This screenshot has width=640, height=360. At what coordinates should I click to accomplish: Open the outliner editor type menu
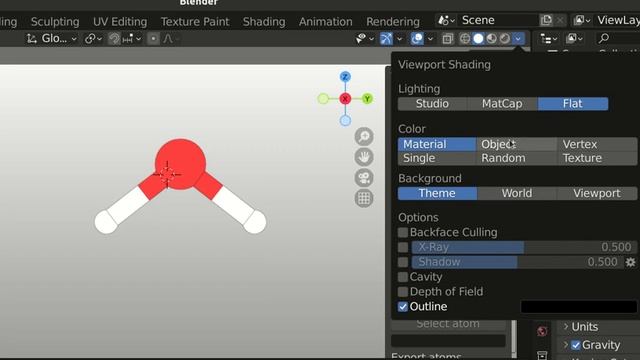(548, 39)
